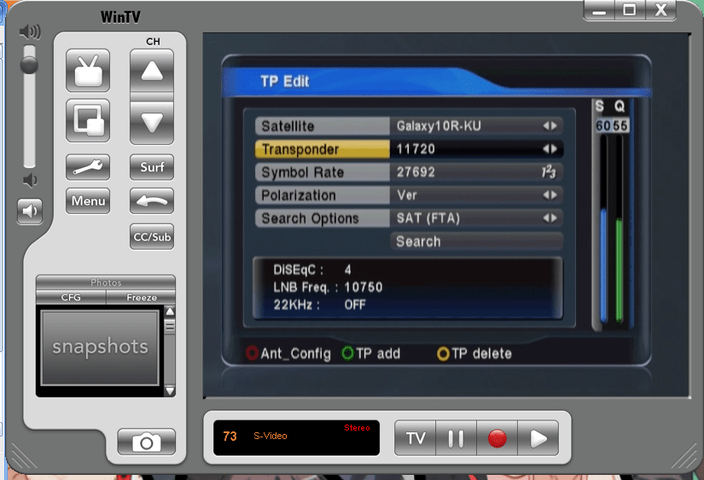Image resolution: width=704 pixels, height=480 pixels.
Task: Click the TP Edit title
Action: 285,81
